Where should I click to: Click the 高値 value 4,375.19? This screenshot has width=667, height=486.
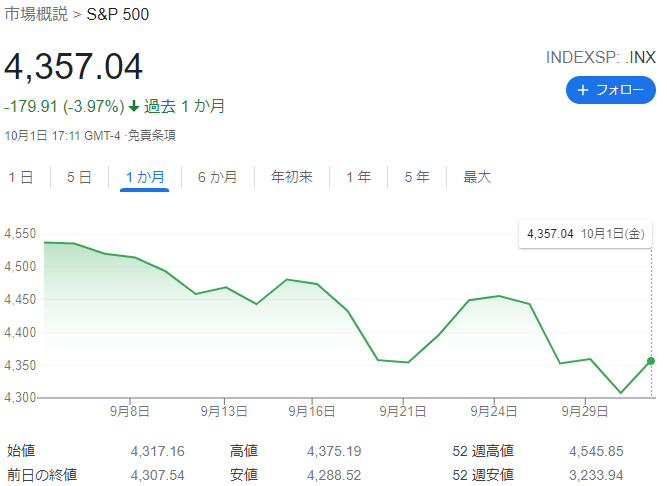(334, 451)
